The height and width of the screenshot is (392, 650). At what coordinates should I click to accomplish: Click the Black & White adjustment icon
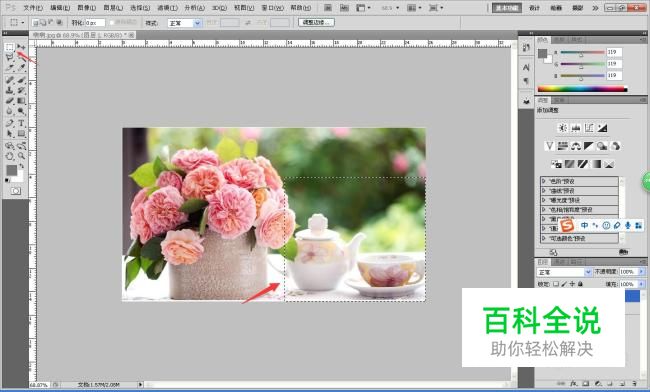click(x=589, y=146)
